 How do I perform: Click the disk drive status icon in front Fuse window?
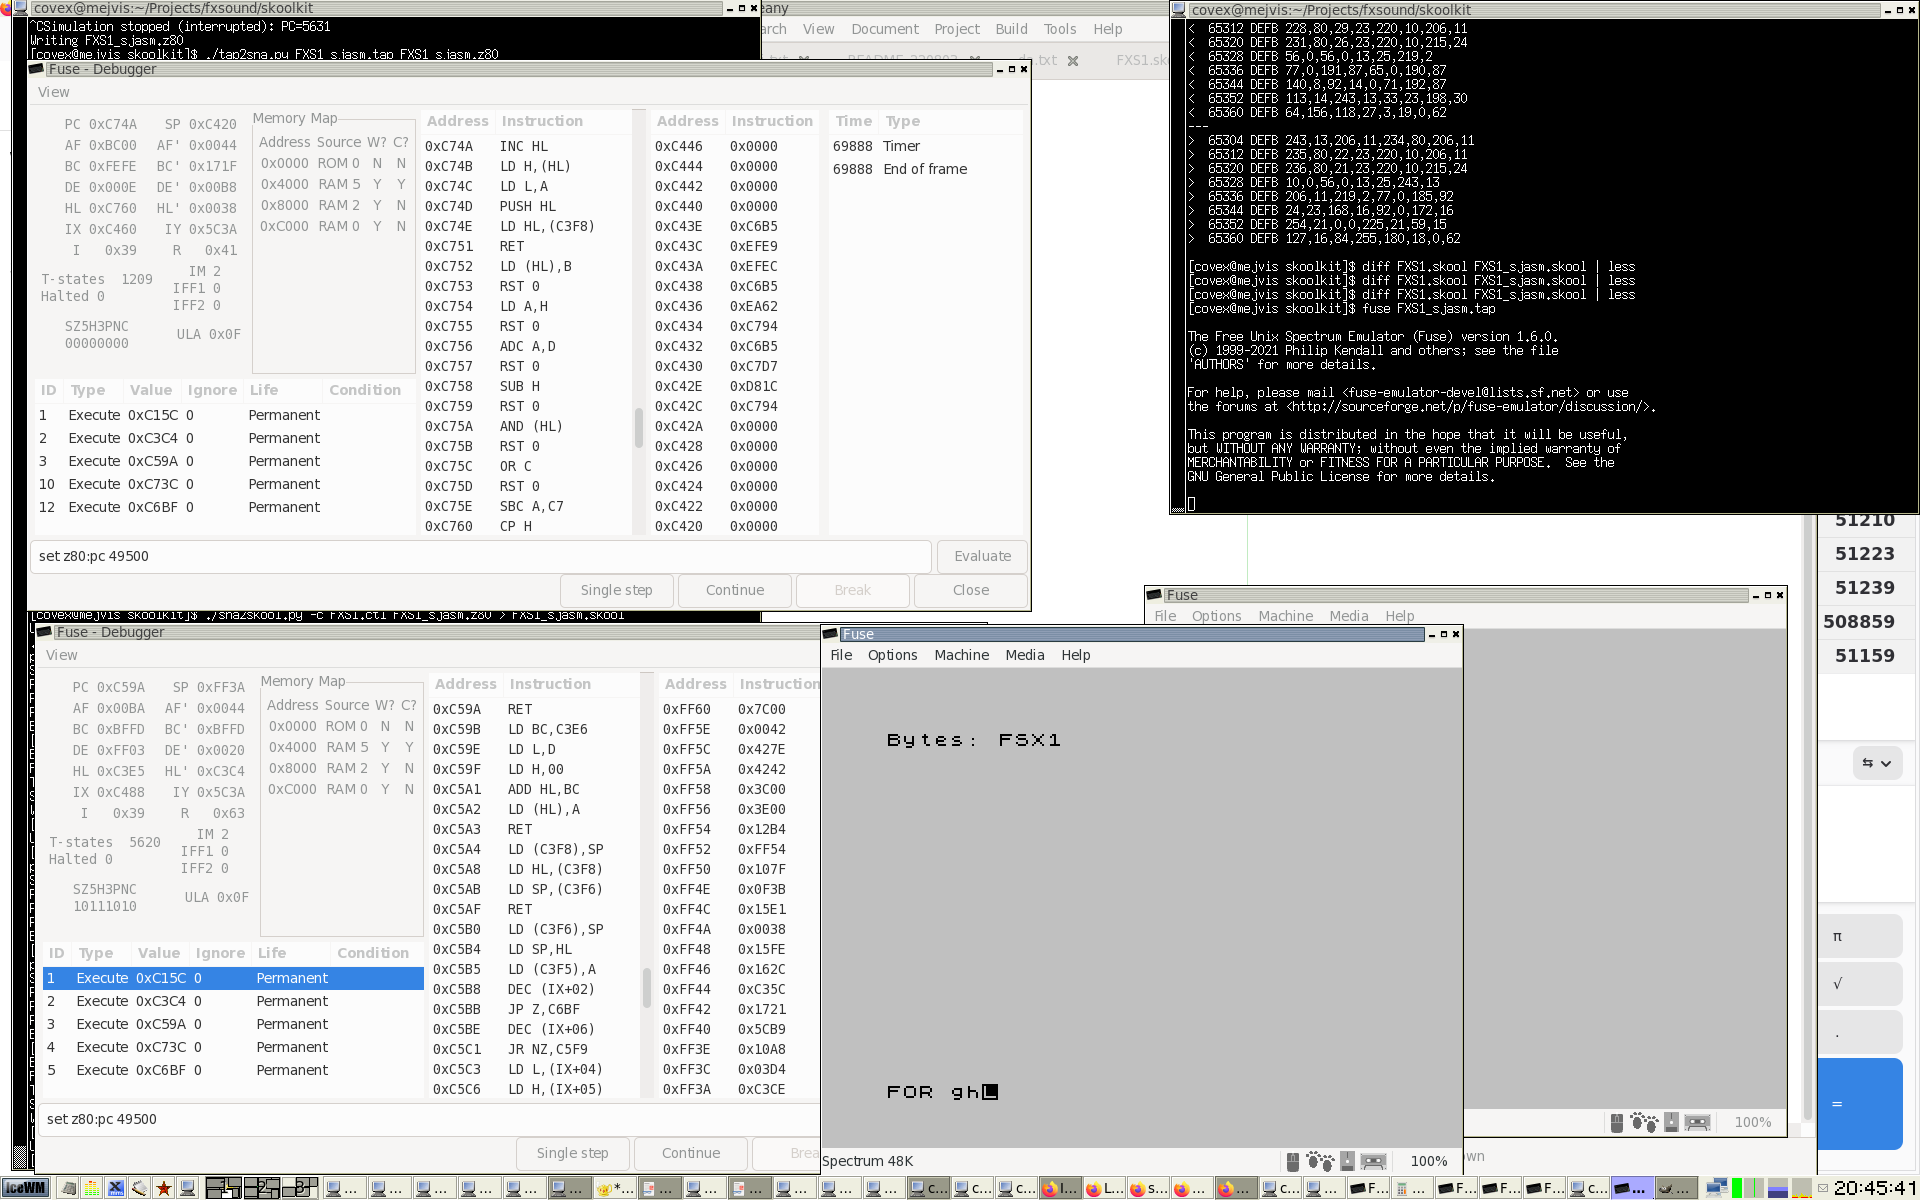(x=1347, y=1161)
